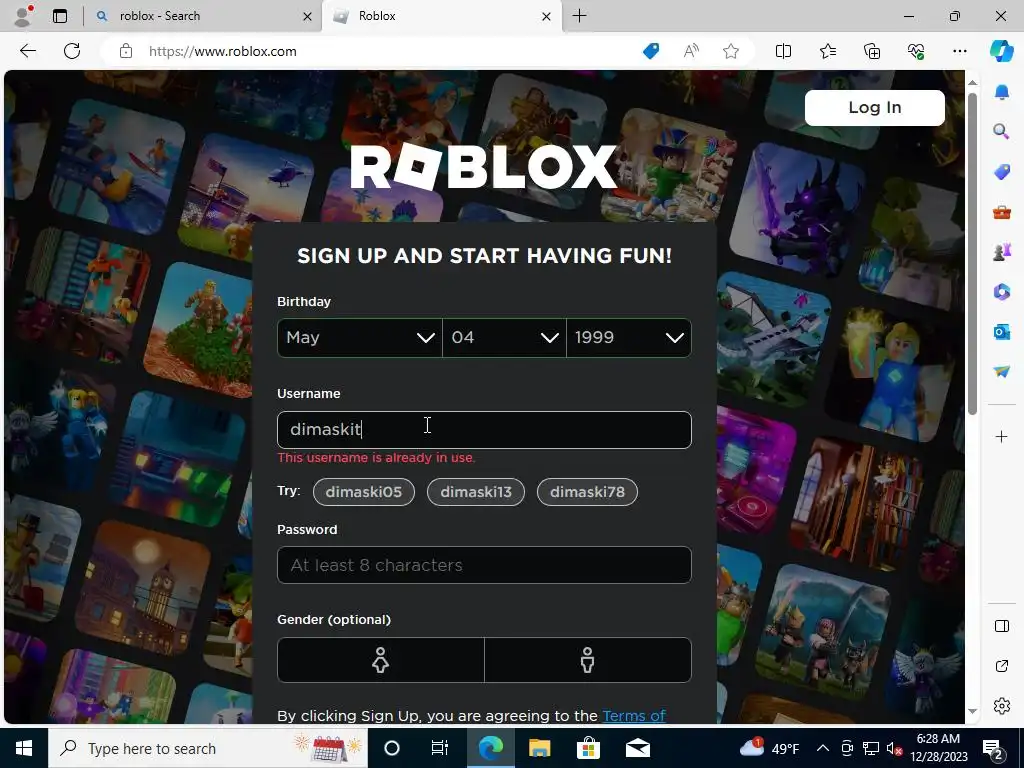Screen dimensions: 1024x768
Task: Open the shopping price tag icon
Action: coord(651,51)
